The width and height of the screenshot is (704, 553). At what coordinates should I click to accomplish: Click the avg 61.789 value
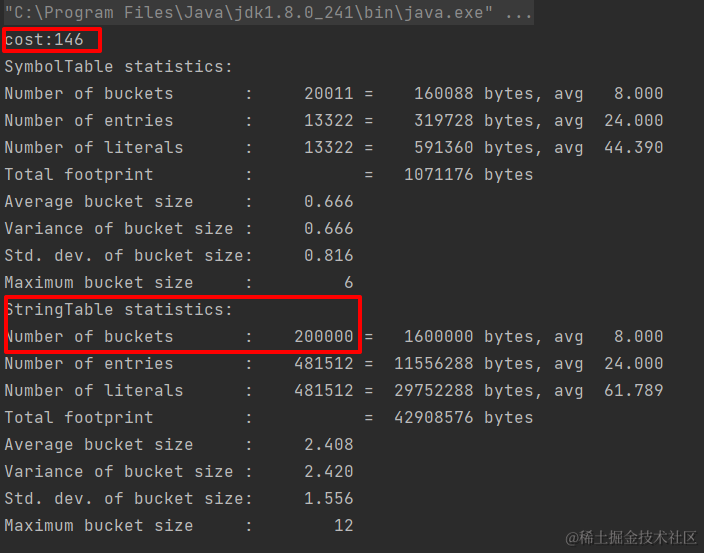(x=634, y=391)
